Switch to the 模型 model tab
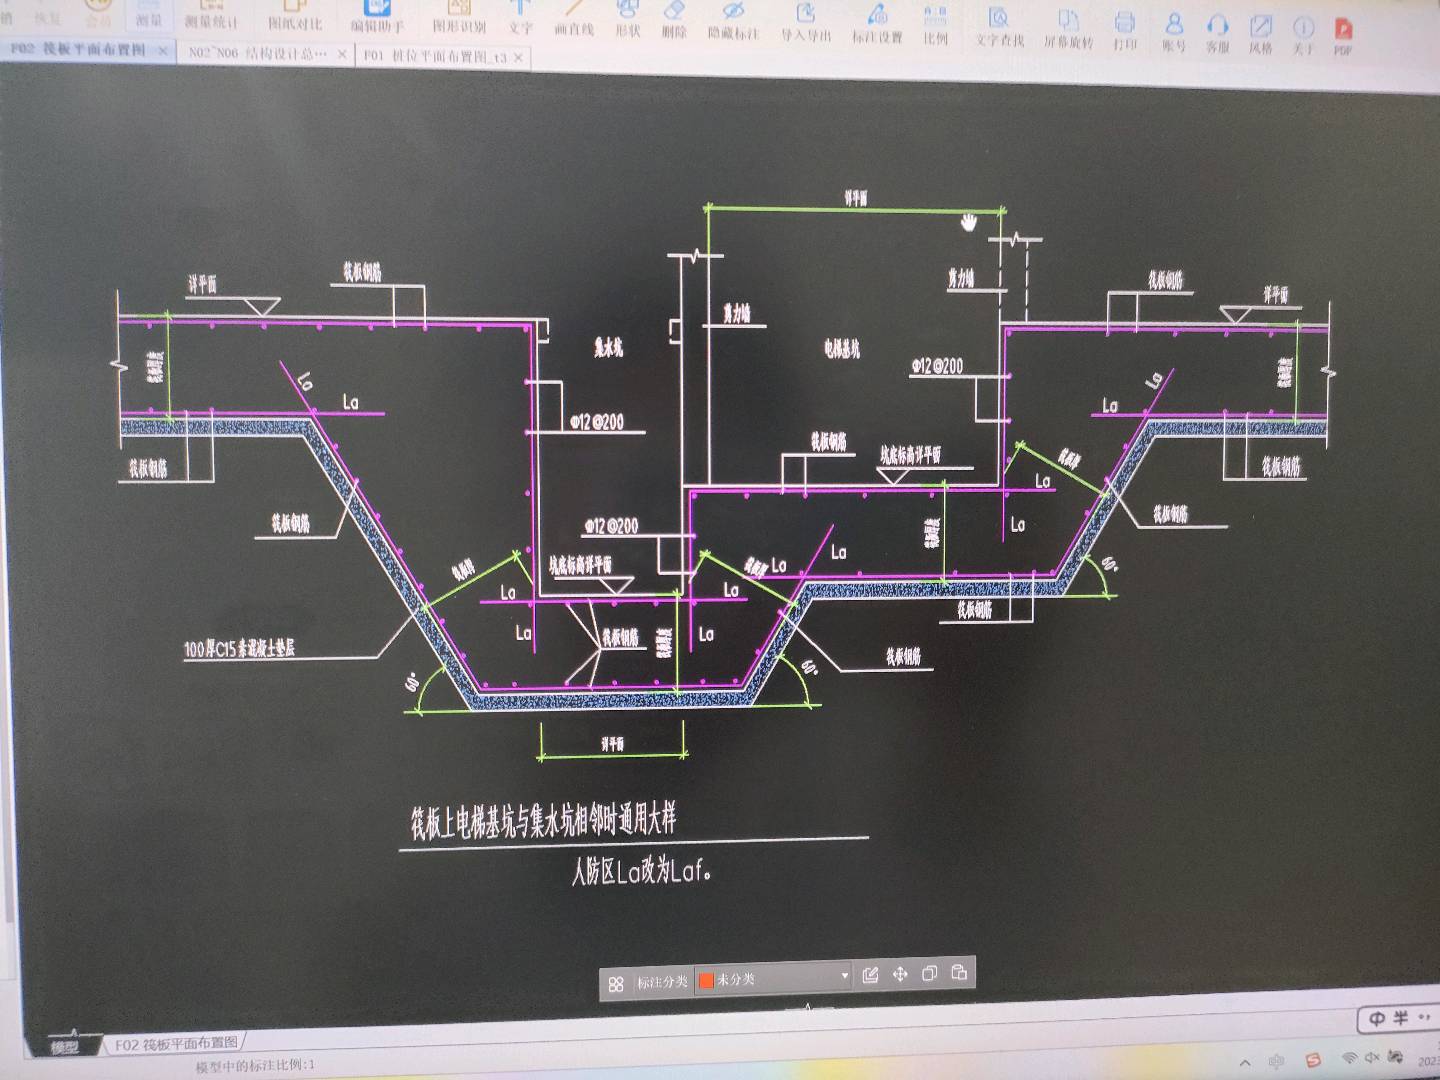 [x=65, y=1047]
